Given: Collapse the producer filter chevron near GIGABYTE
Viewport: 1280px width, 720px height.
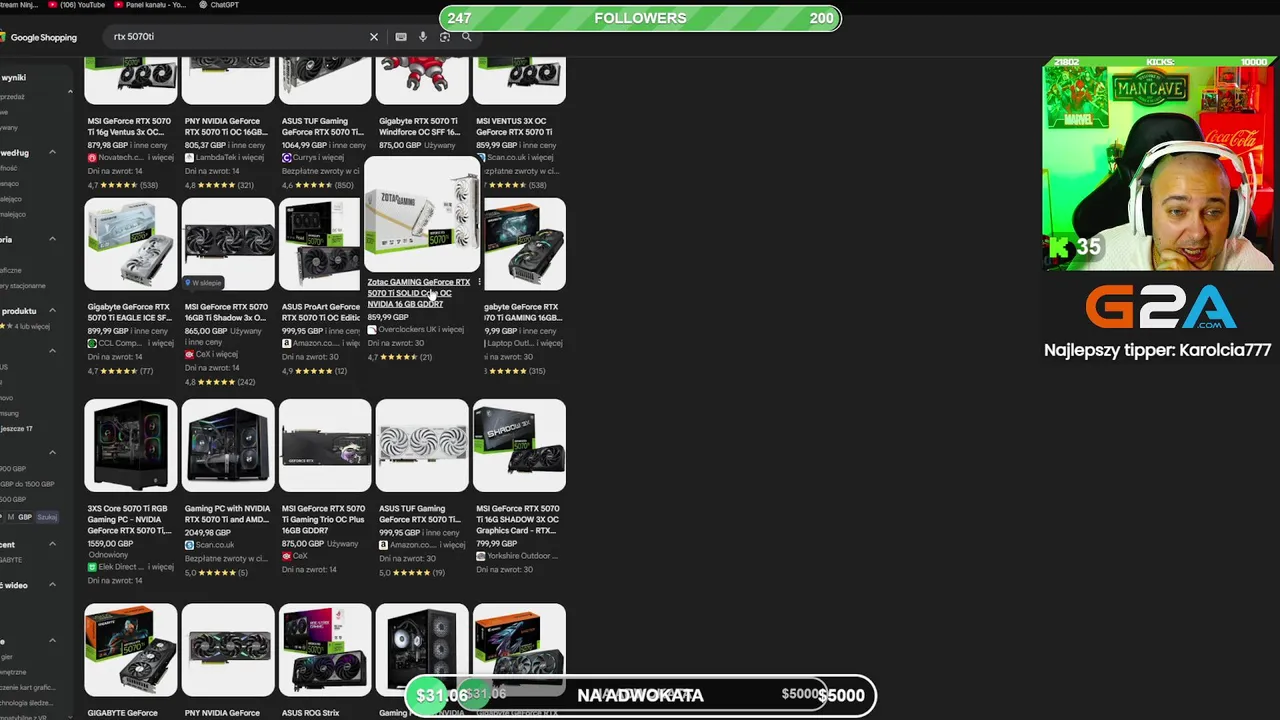Looking at the screenshot, I should [52, 544].
